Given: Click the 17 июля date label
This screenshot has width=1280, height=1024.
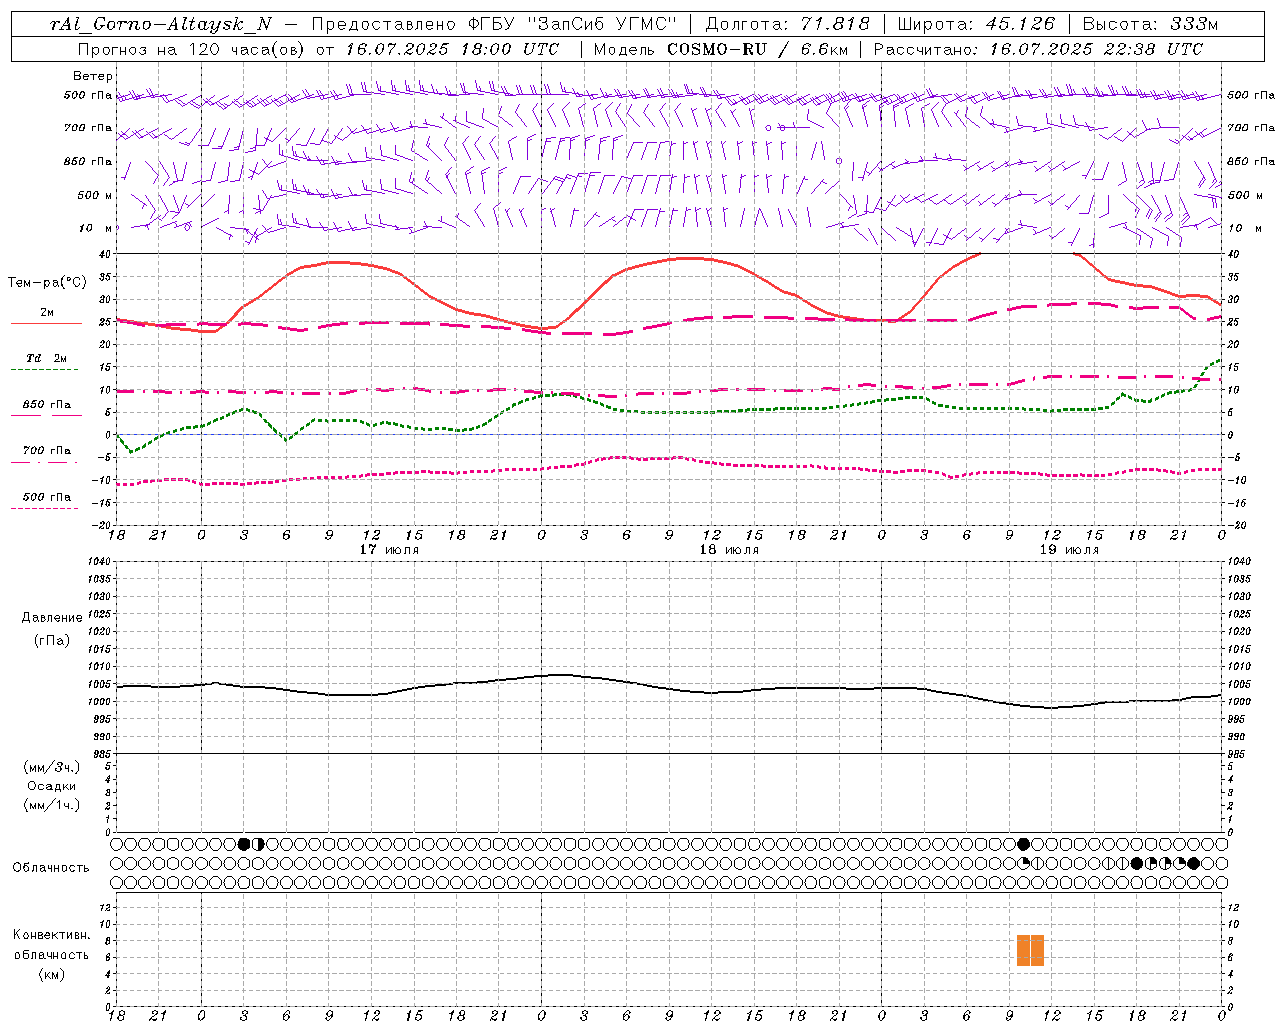Looking at the screenshot, I should (389, 550).
